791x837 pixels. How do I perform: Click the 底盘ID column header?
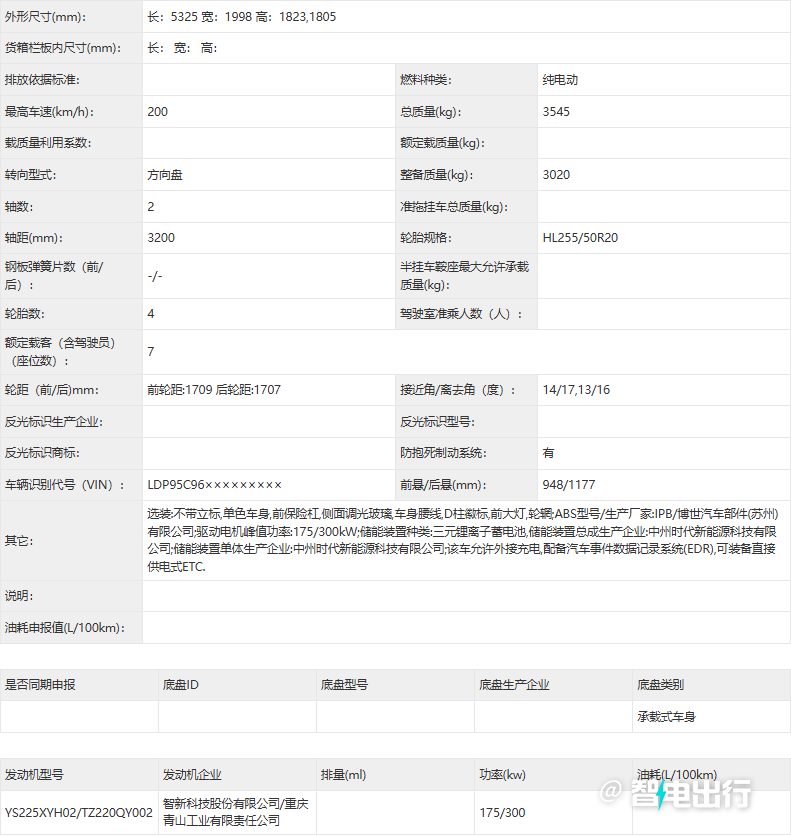click(x=180, y=685)
